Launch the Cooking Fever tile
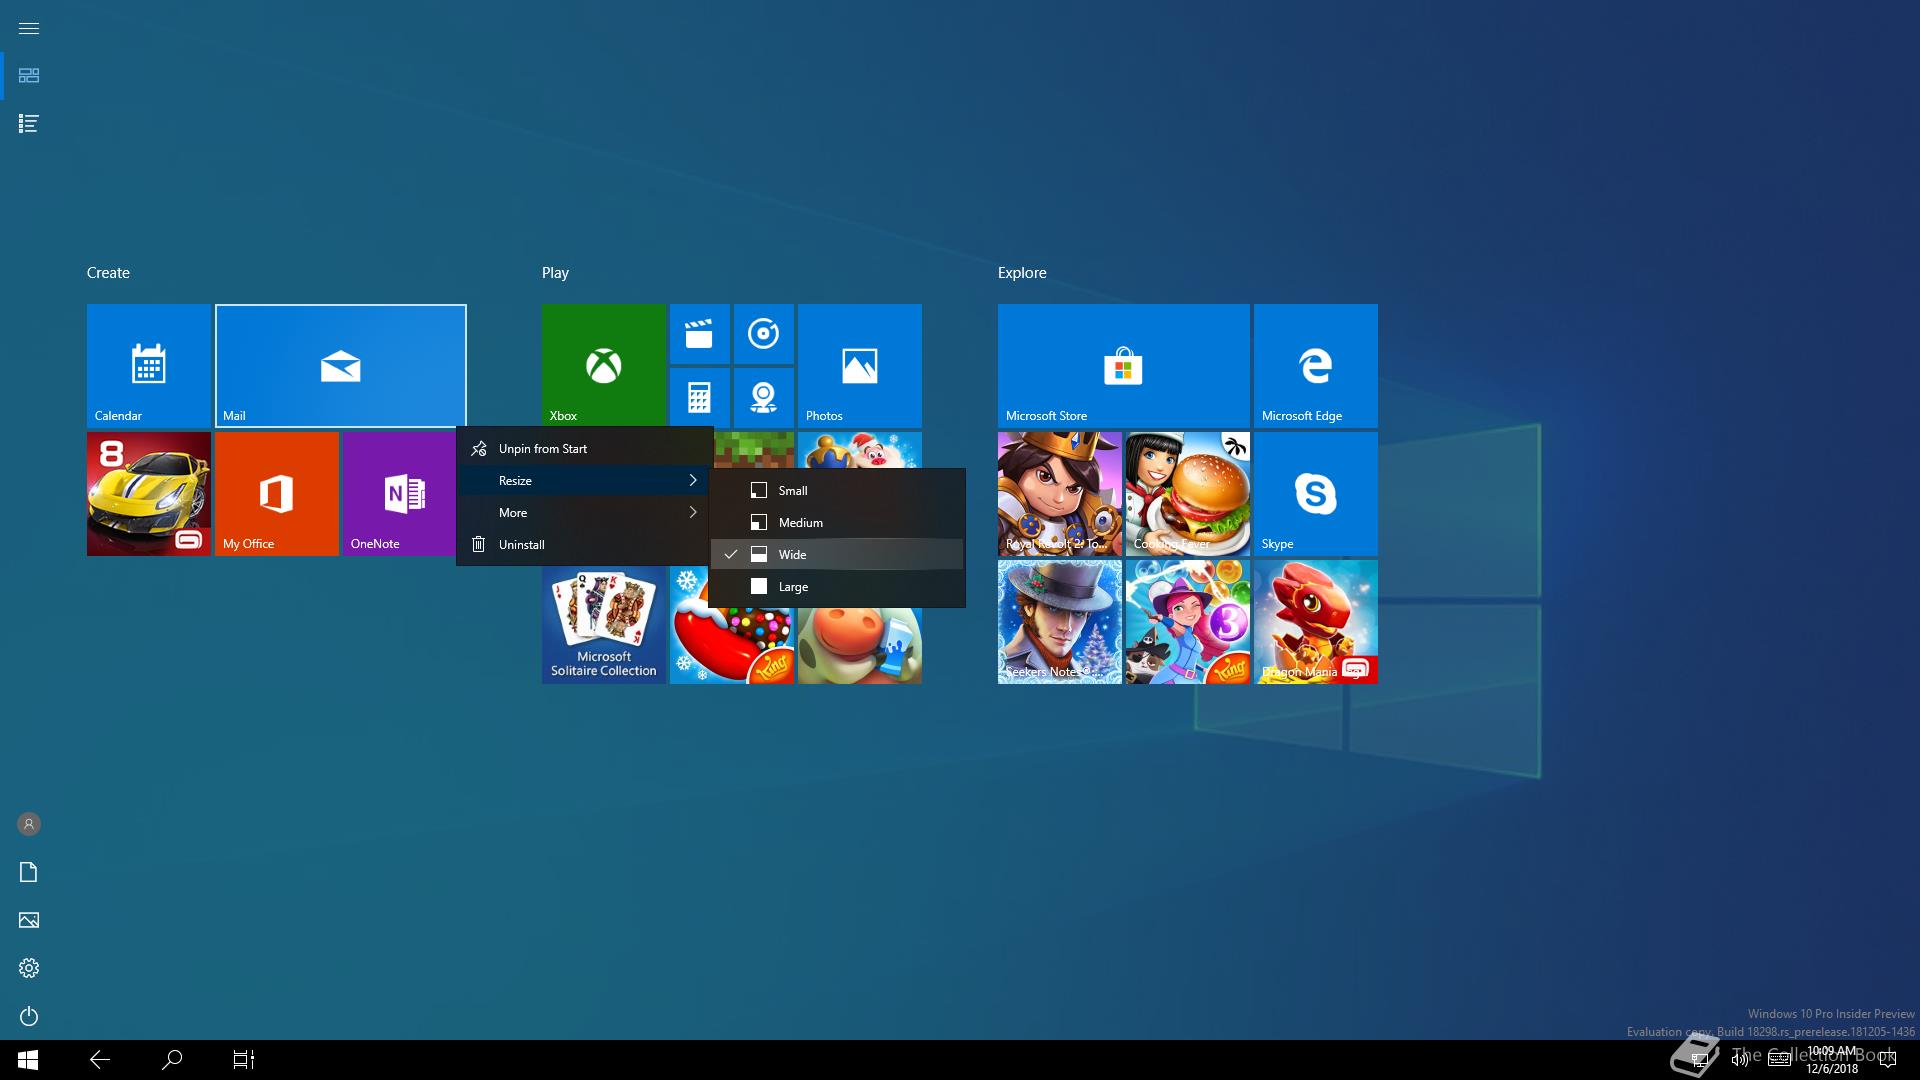Image resolution: width=1920 pixels, height=1080 pixels. tap(1188, 494)
